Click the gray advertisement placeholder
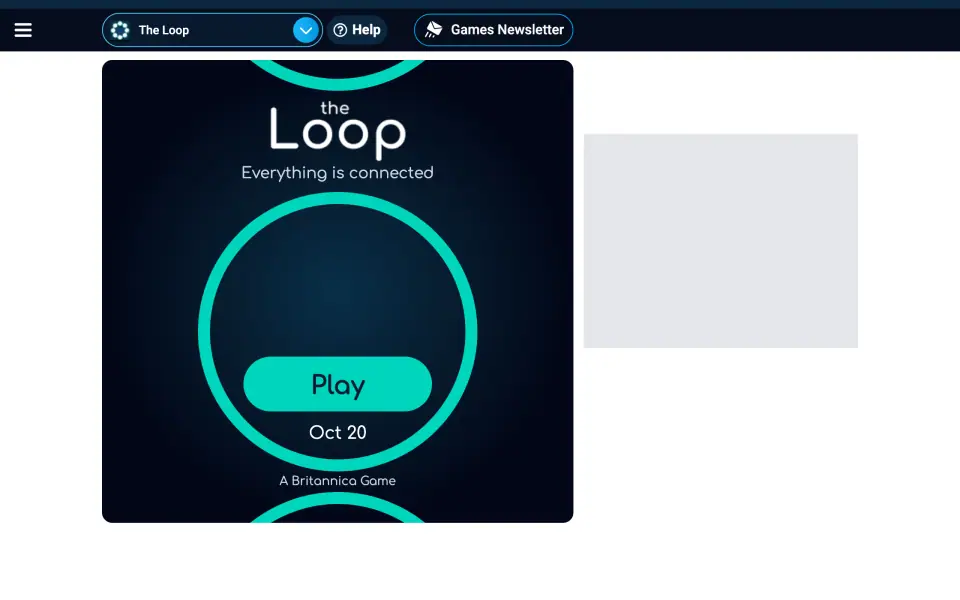The height and width of the screenshot is (600, 960). [721, 241]
